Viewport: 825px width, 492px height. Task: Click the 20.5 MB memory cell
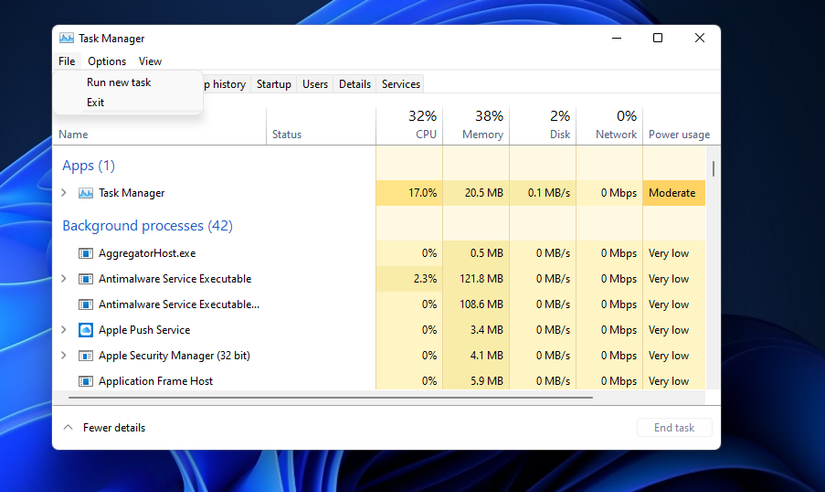click(x=476, y=193)
